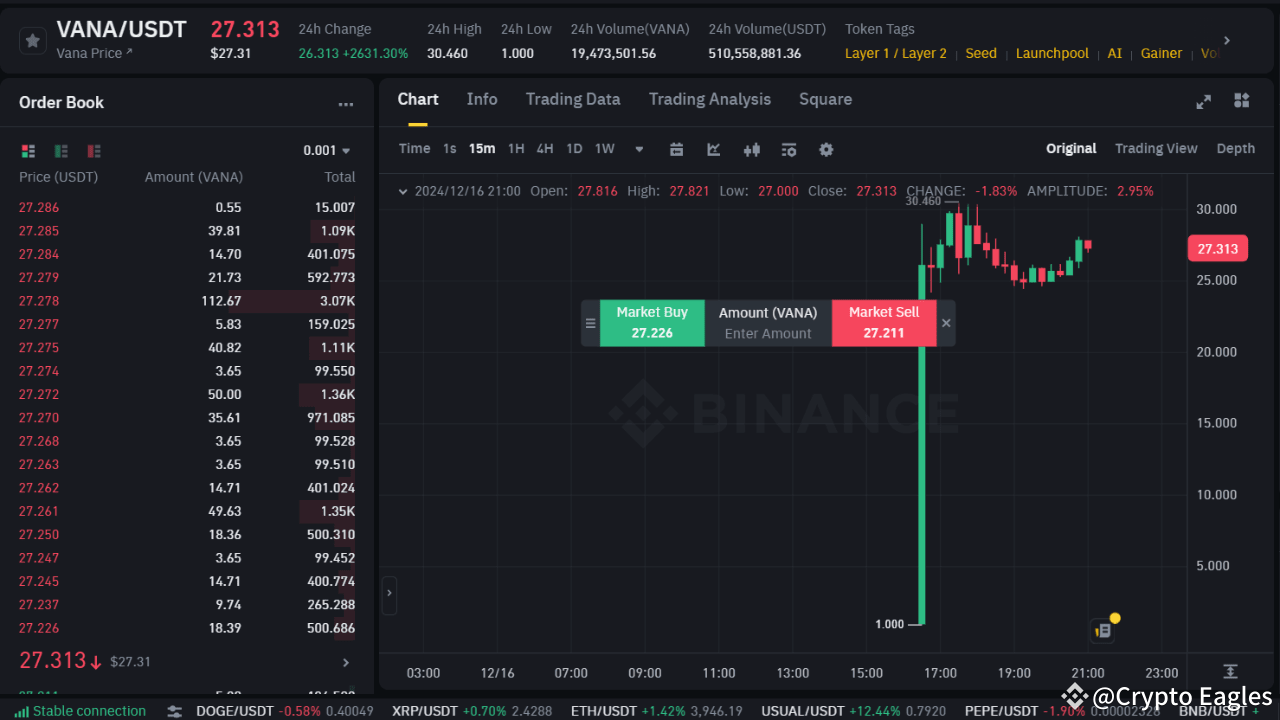Open the Square tab
The height and width of the screenshot is (720, 1280).
point(825,99)
